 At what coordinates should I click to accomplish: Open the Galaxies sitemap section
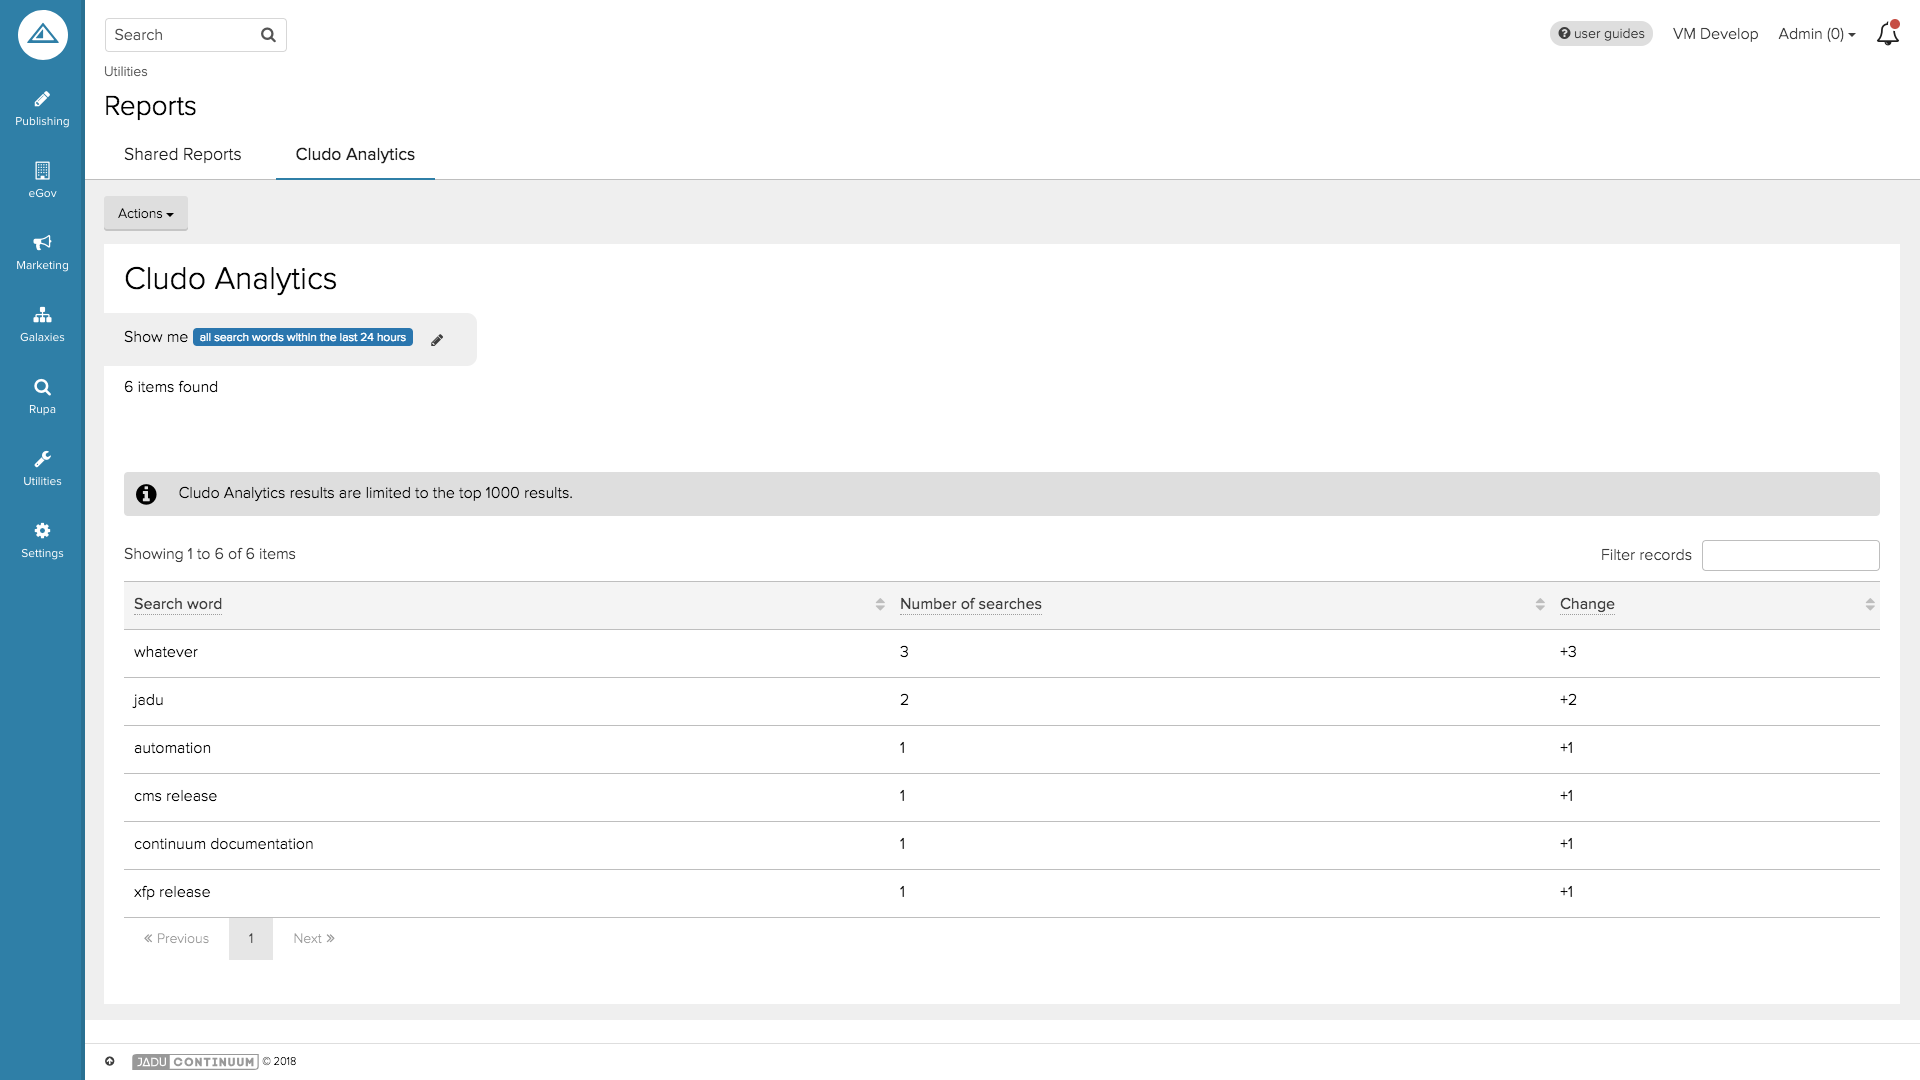point(42,325)
